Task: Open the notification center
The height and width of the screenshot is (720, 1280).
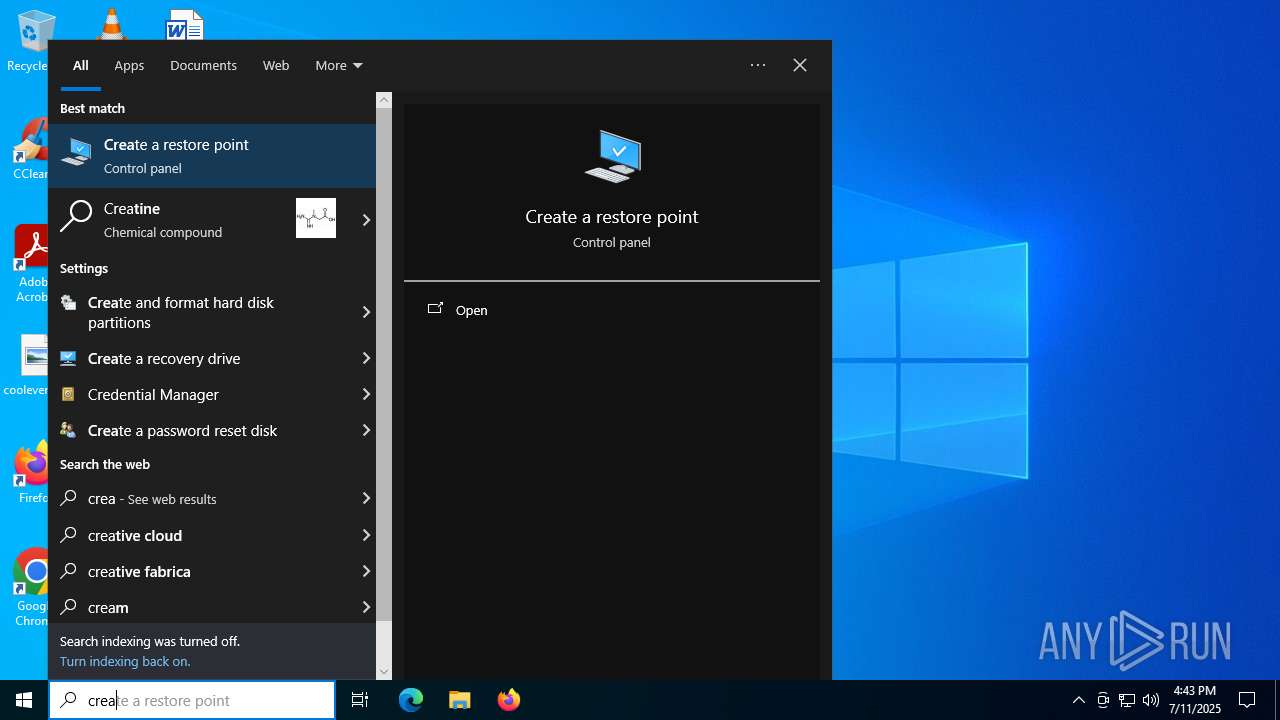Action: coord(1247,700)
